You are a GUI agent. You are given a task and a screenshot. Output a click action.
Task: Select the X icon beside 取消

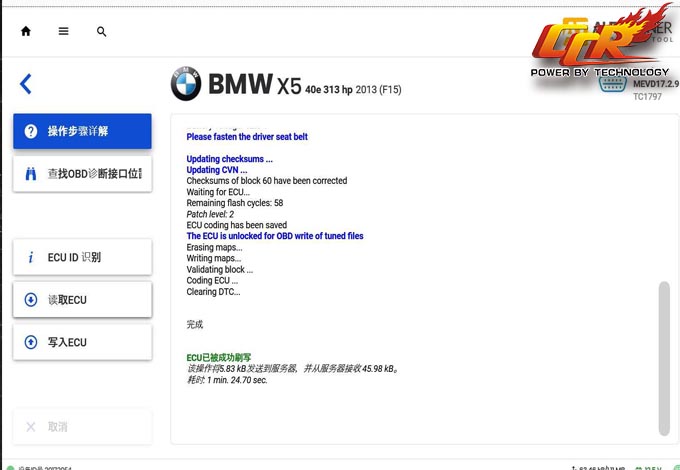pyautogui.click(x=31, y=427)
